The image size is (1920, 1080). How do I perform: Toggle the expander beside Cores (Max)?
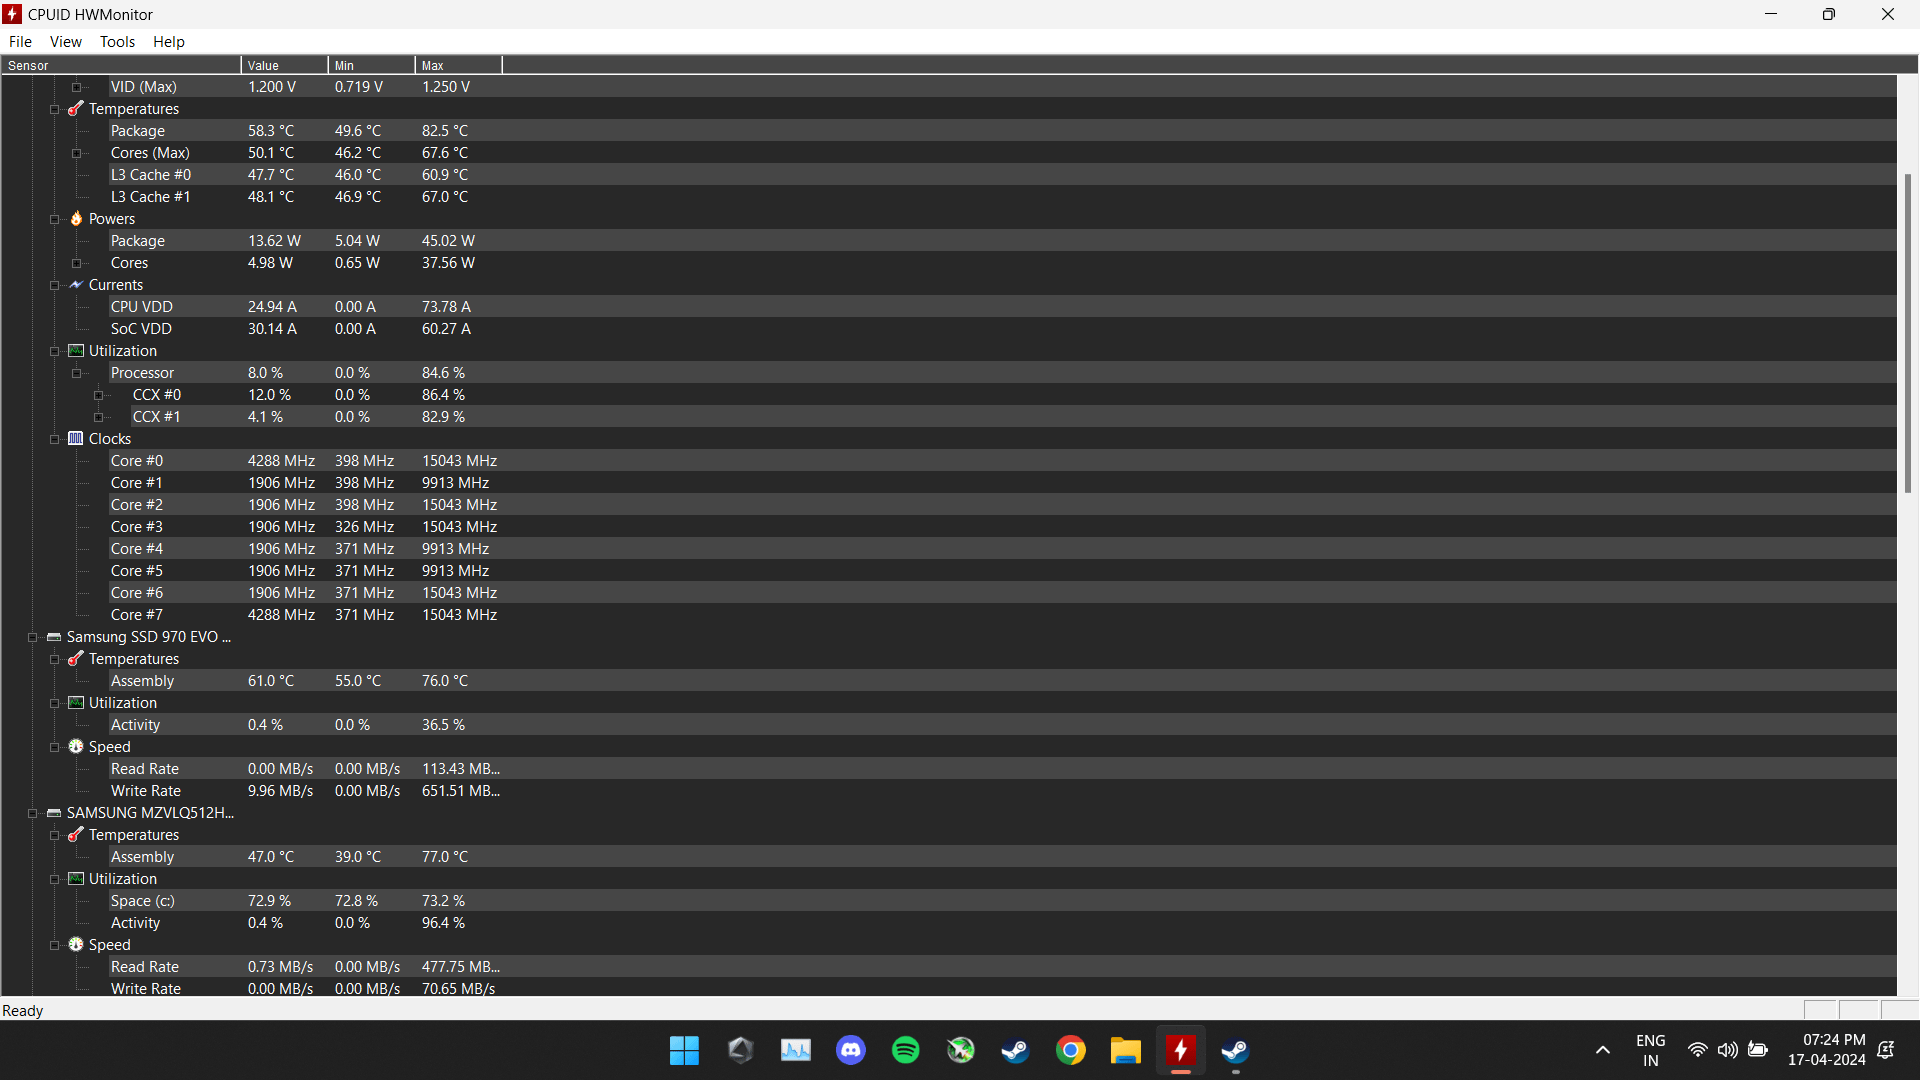[77, 153]
